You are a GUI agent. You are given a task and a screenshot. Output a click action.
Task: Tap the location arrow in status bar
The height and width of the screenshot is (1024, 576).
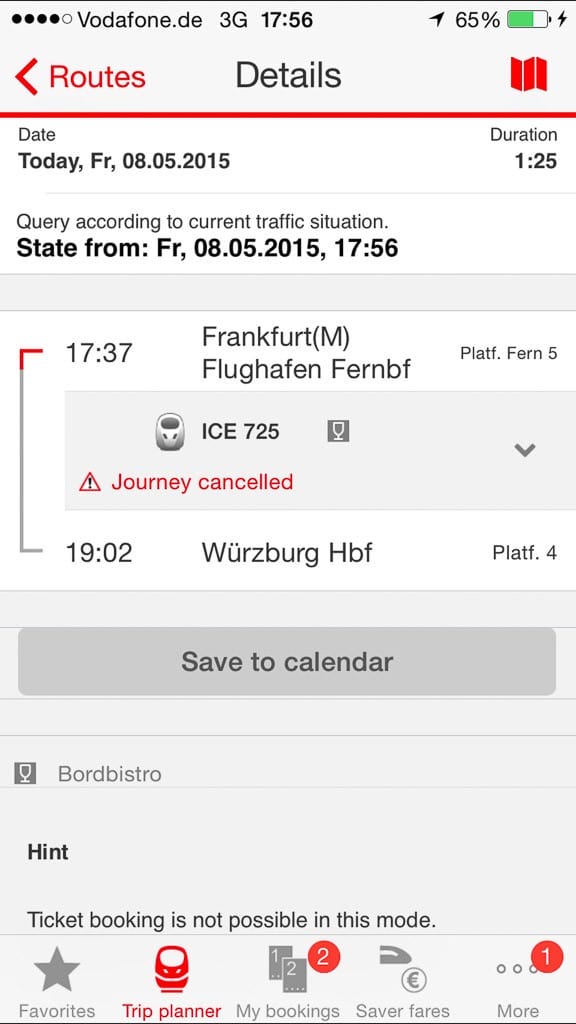point(437,20)
